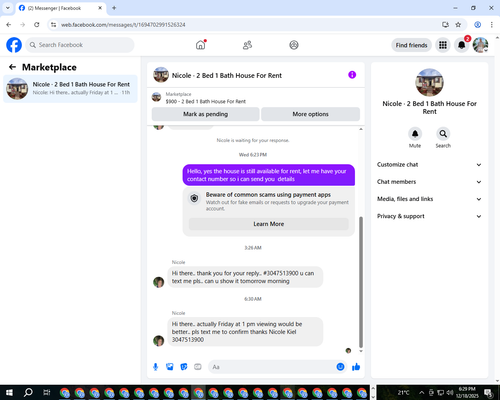The image size is (500, 400).
Task: Open a new browser tab
Action: 114,8
